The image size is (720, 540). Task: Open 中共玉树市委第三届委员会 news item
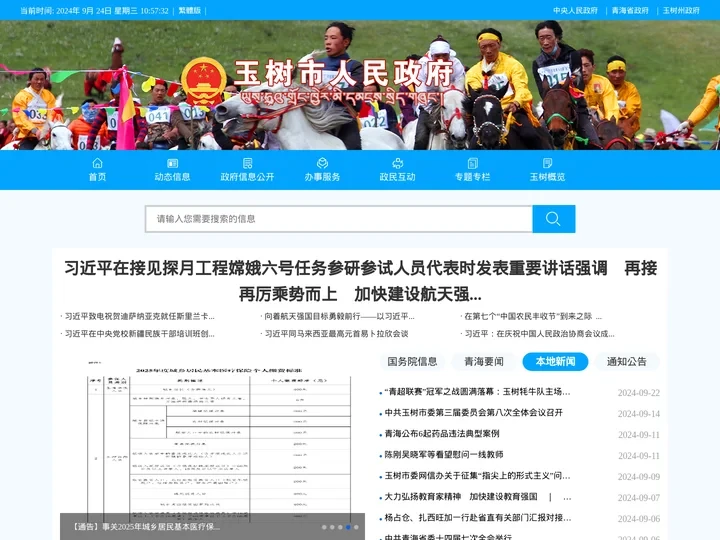coord(473,413)
